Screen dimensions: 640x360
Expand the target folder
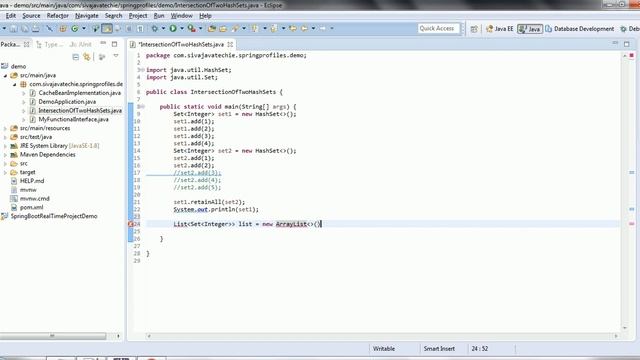click(x=5, y=173)
